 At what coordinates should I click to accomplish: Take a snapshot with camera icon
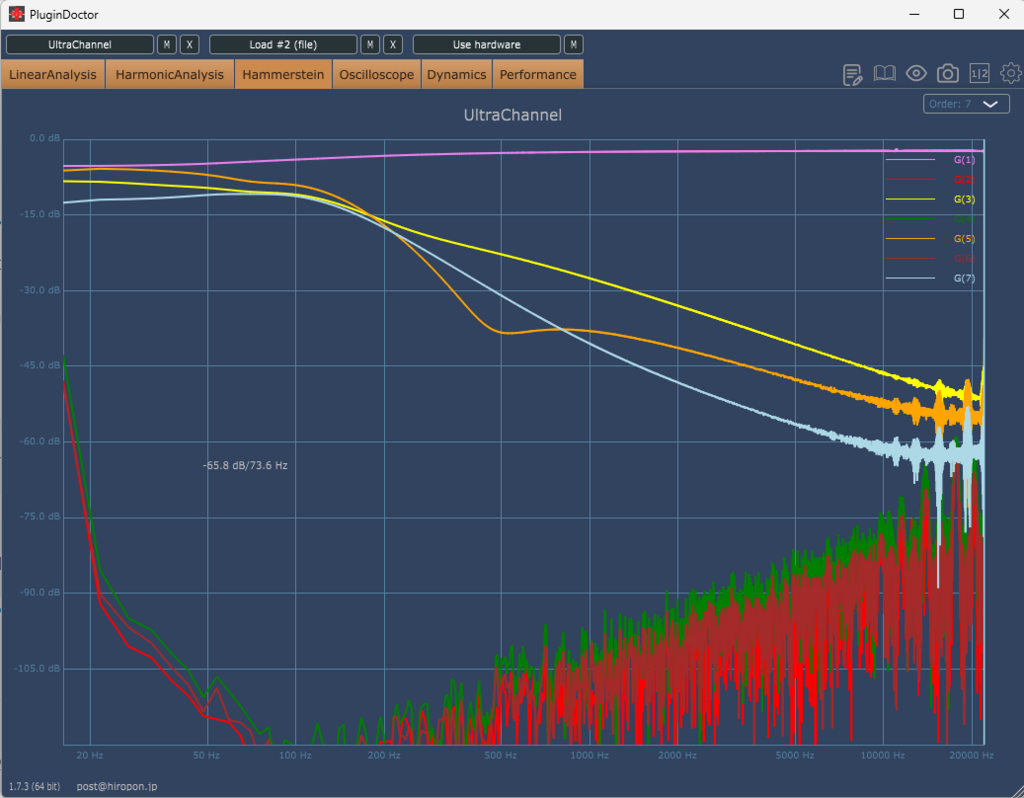coord(948,73)
